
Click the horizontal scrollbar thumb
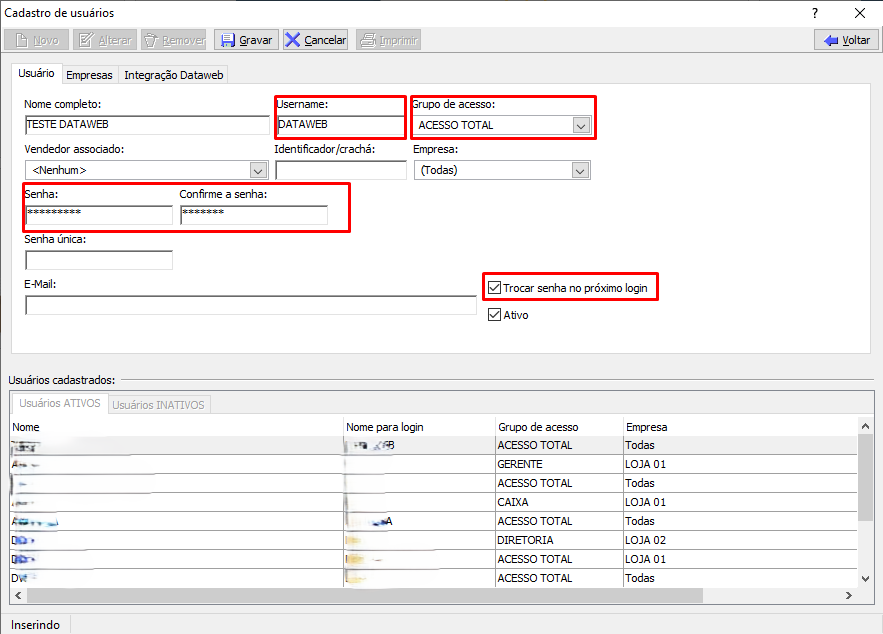[x=365, y=595]
